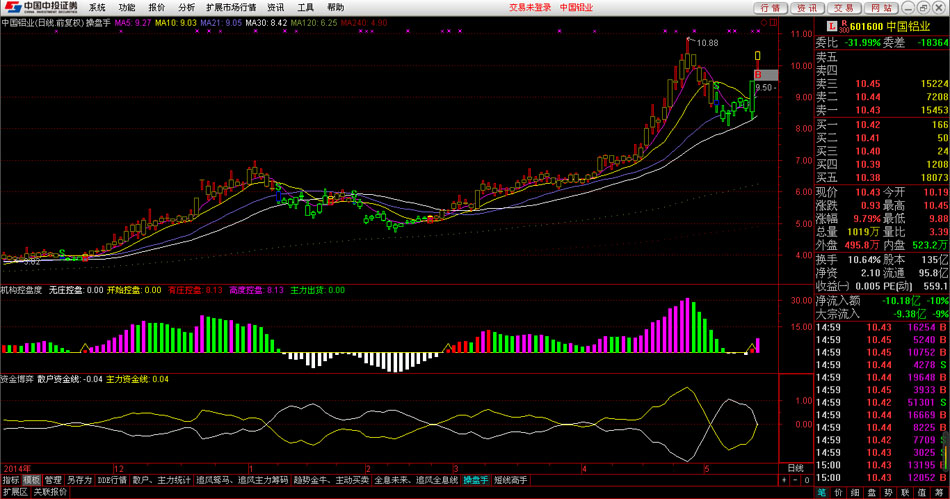950x499 pixels.
Task: Click the R300 badge in the quote header
Action: (x=844, y=27)
